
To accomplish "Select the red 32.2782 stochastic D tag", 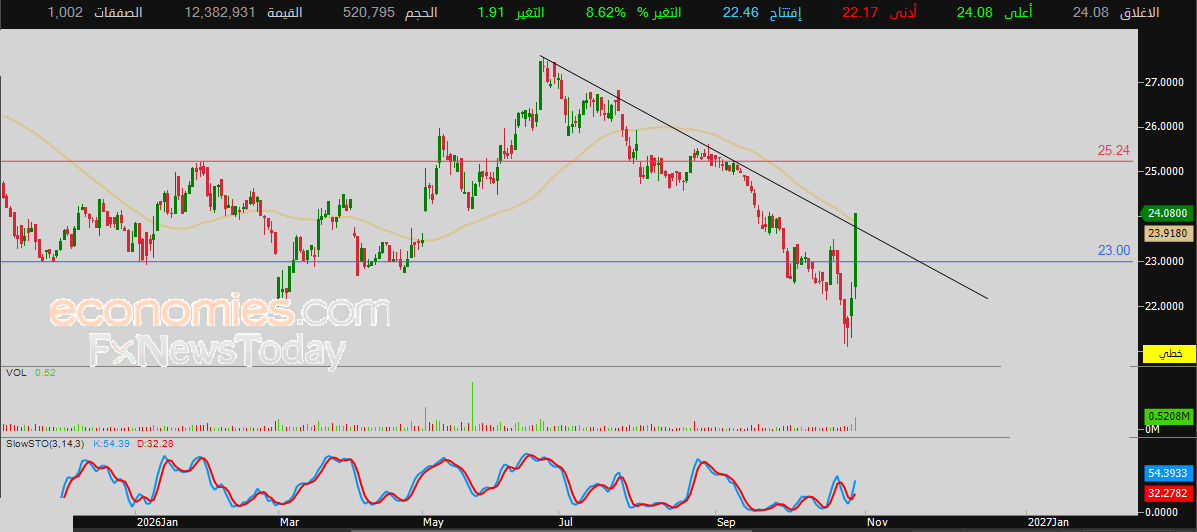I will coord(1169,492).
